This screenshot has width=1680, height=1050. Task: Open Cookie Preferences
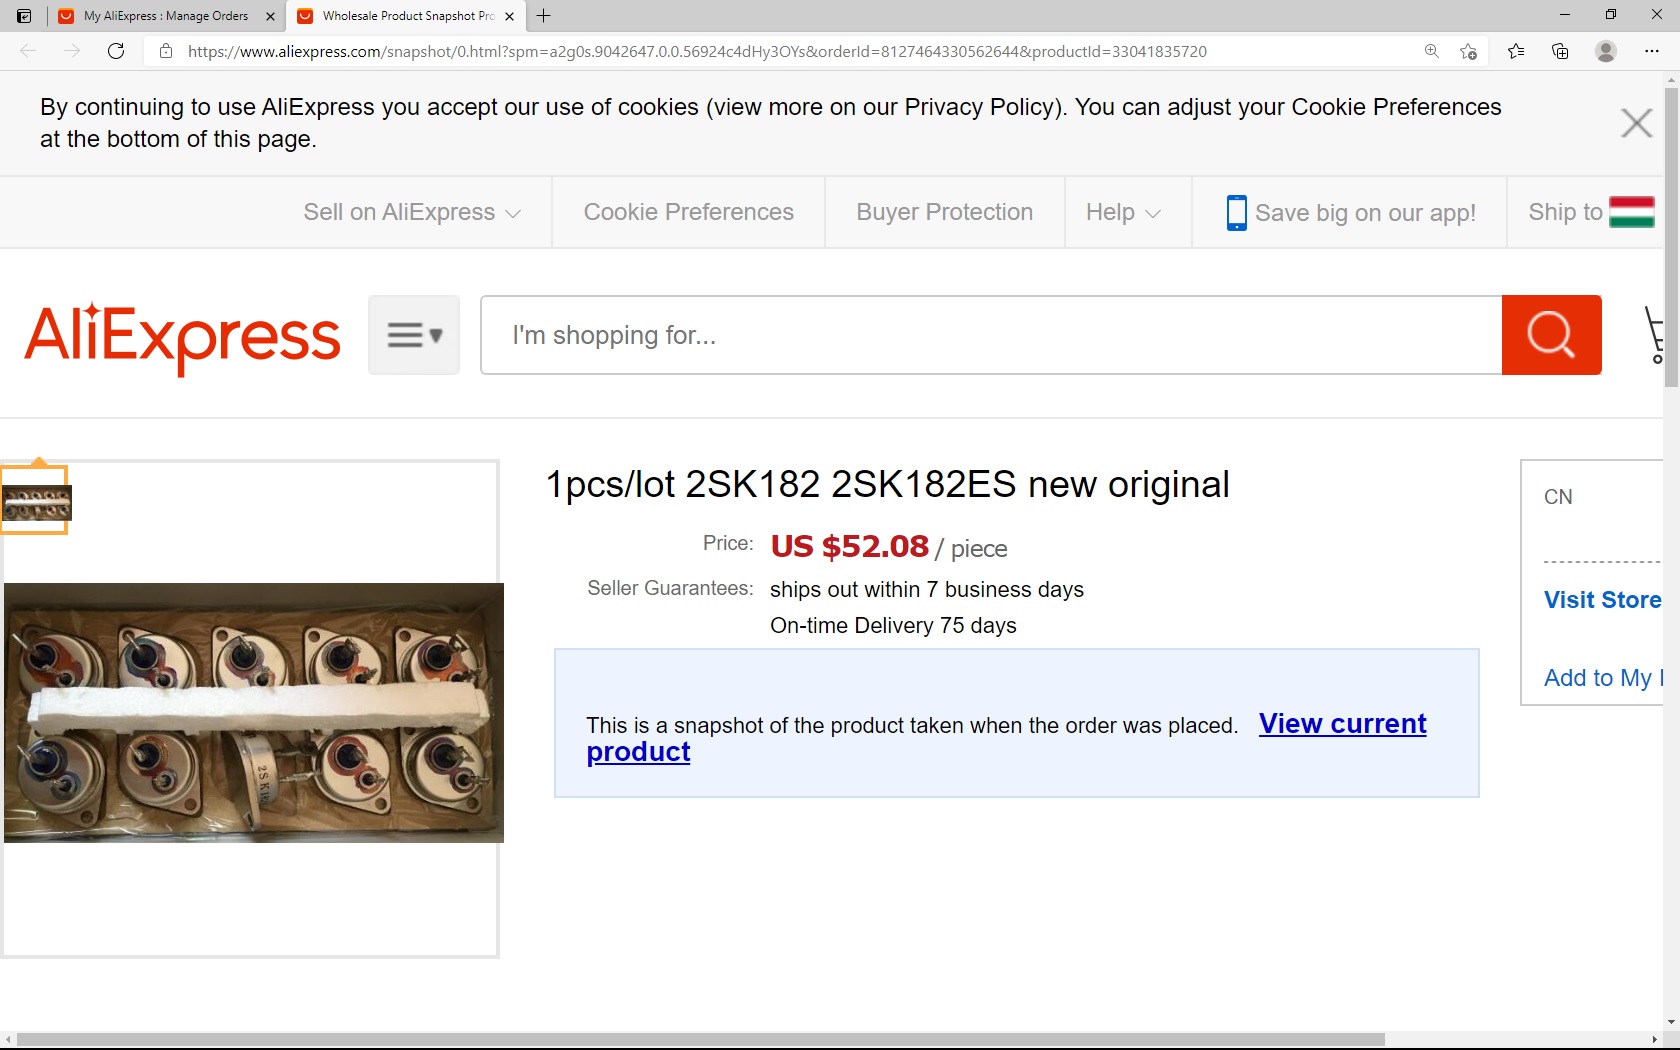pos(688,212)
